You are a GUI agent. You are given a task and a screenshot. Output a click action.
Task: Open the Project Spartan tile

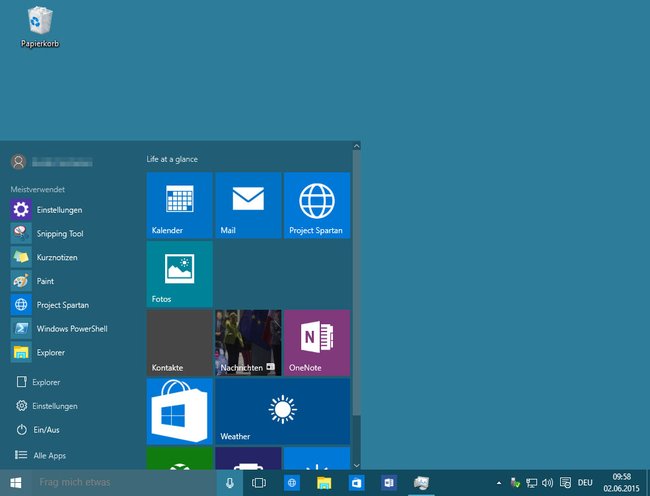point(317,205)
